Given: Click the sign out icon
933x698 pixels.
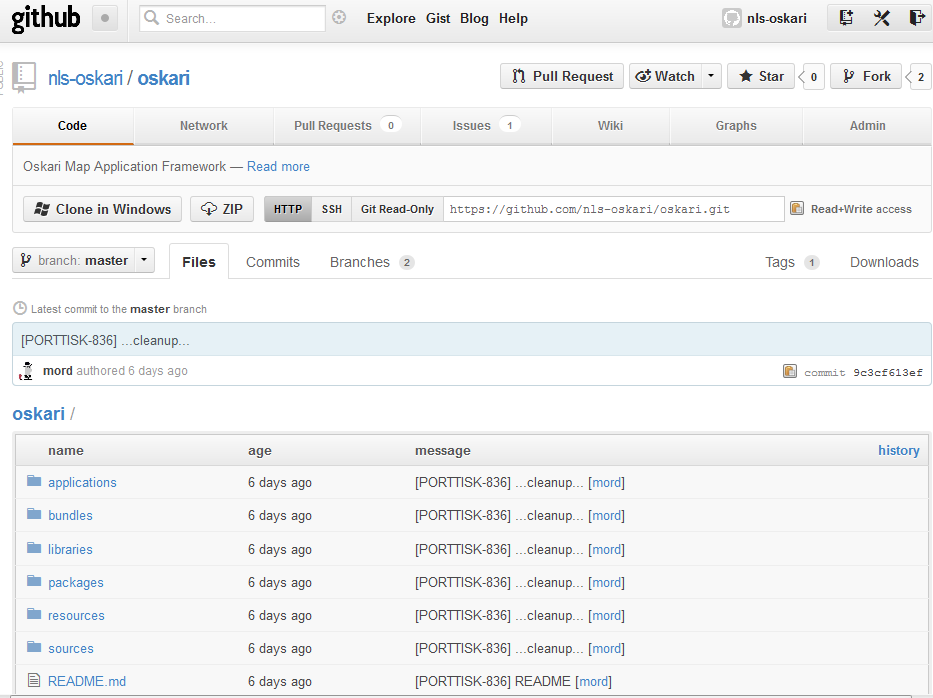Looking at the screenshot, I should [x=917, y=18].
